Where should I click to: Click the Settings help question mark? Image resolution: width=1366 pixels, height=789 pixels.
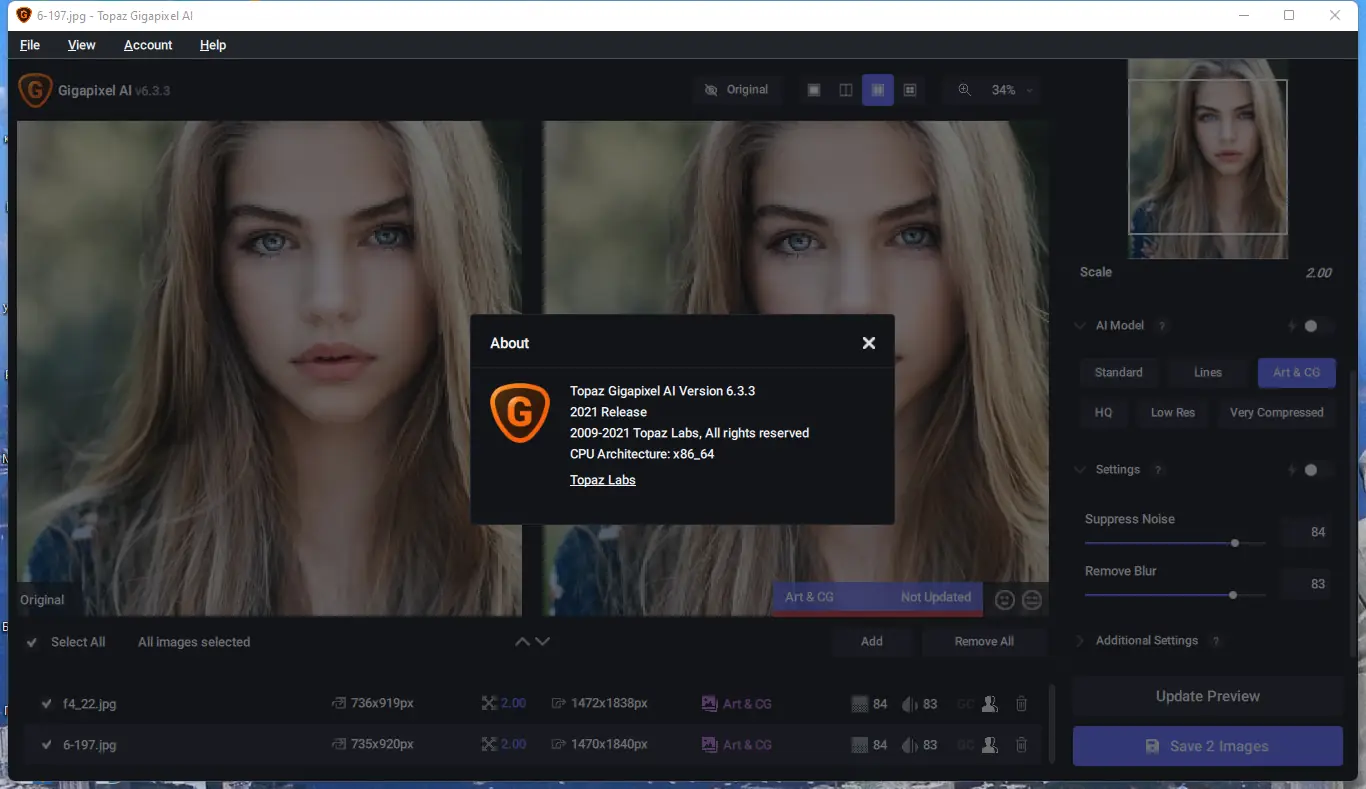pyautogui.click(x=1158, y=470)
